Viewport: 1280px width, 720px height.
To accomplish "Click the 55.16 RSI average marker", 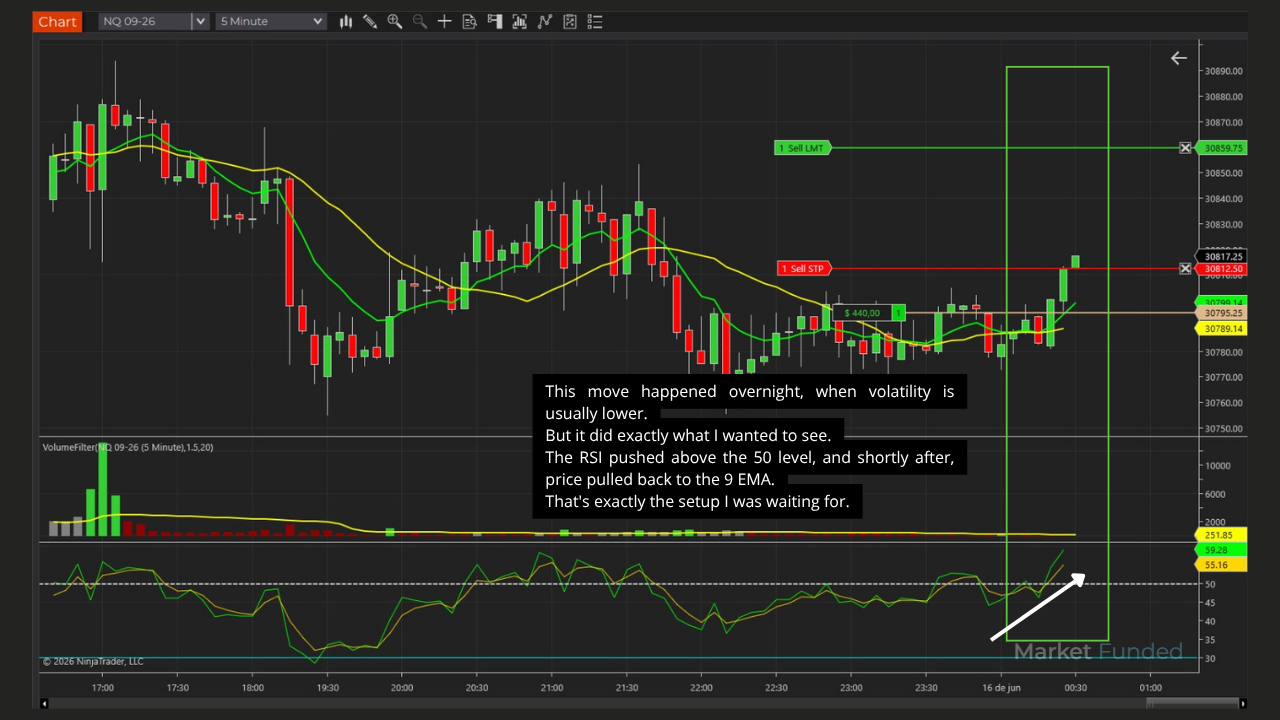I will 1220,565.
